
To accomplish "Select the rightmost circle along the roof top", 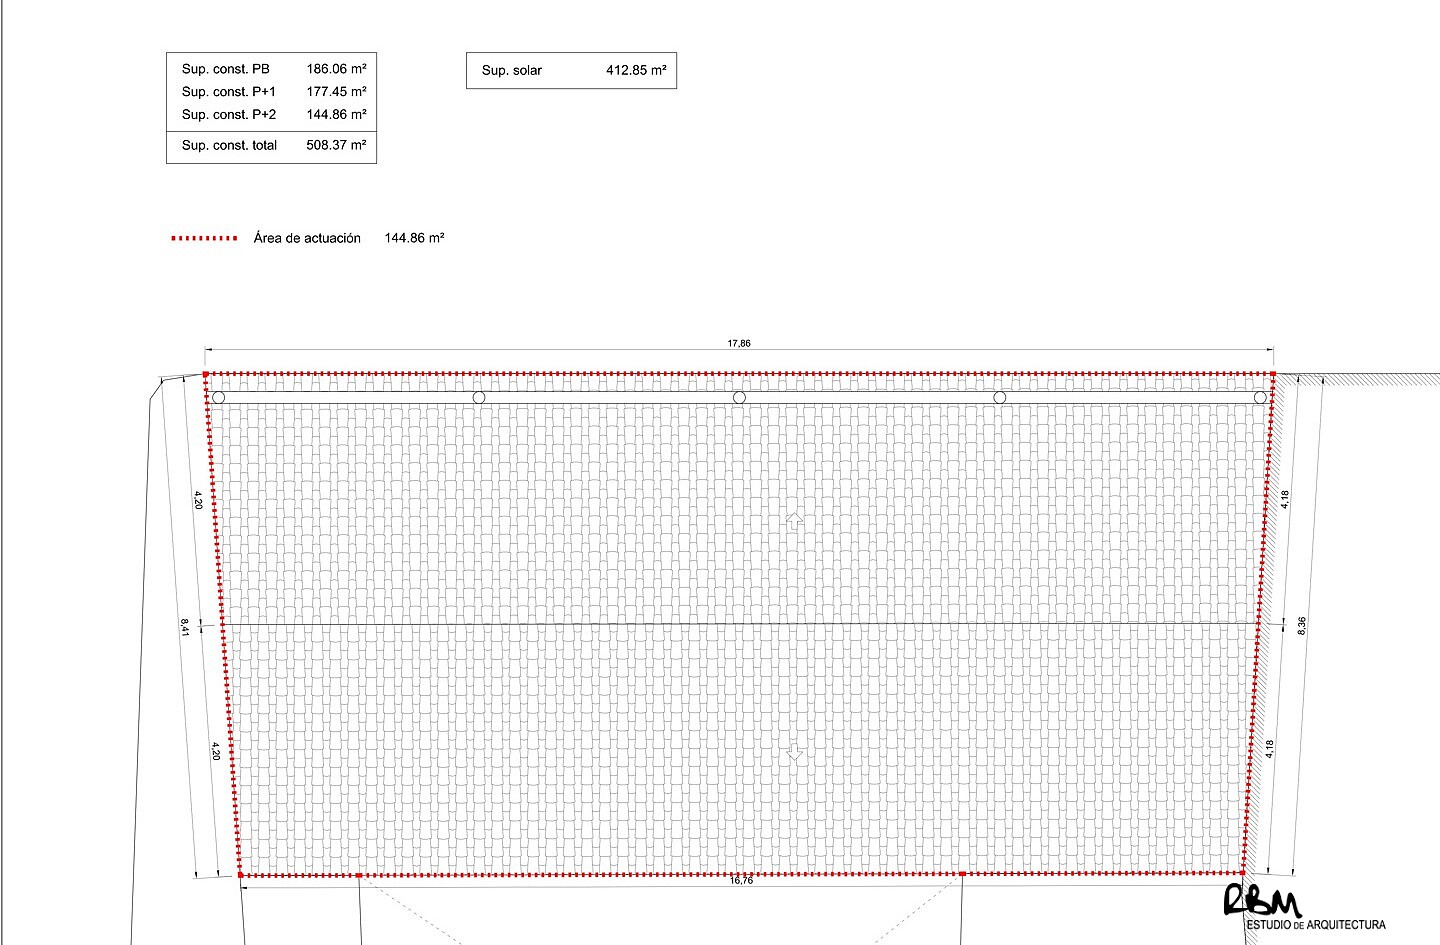I will [1260, 398].
